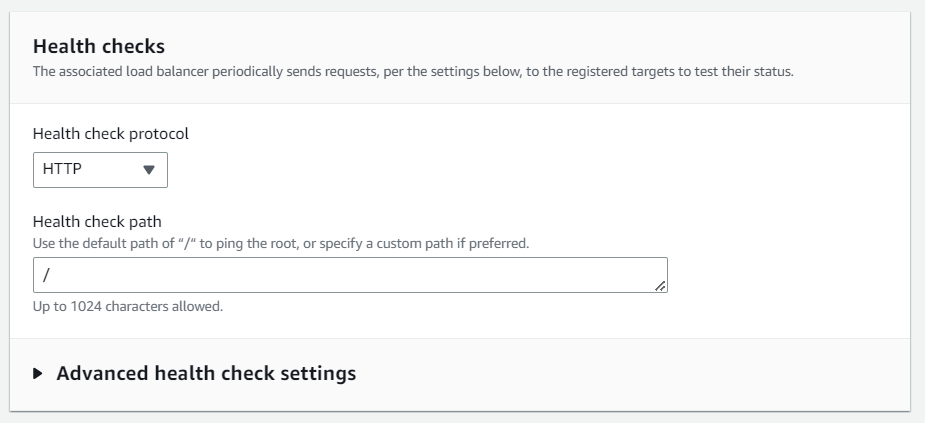Click the down arrow beside HTTP
Image resolution: width=925 pixels, height=423 pixels.
149,170
